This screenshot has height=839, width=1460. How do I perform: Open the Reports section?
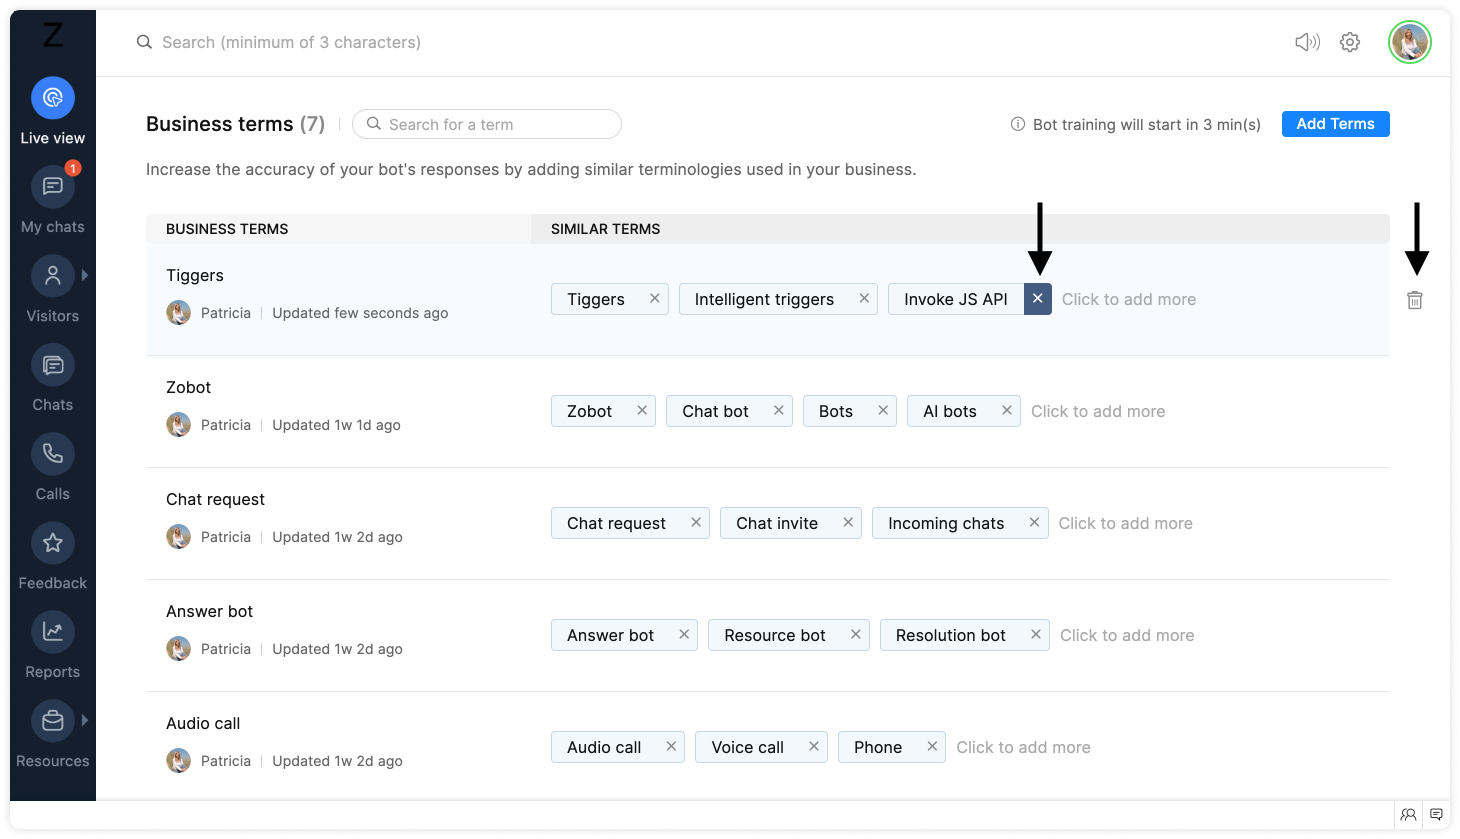53,632
